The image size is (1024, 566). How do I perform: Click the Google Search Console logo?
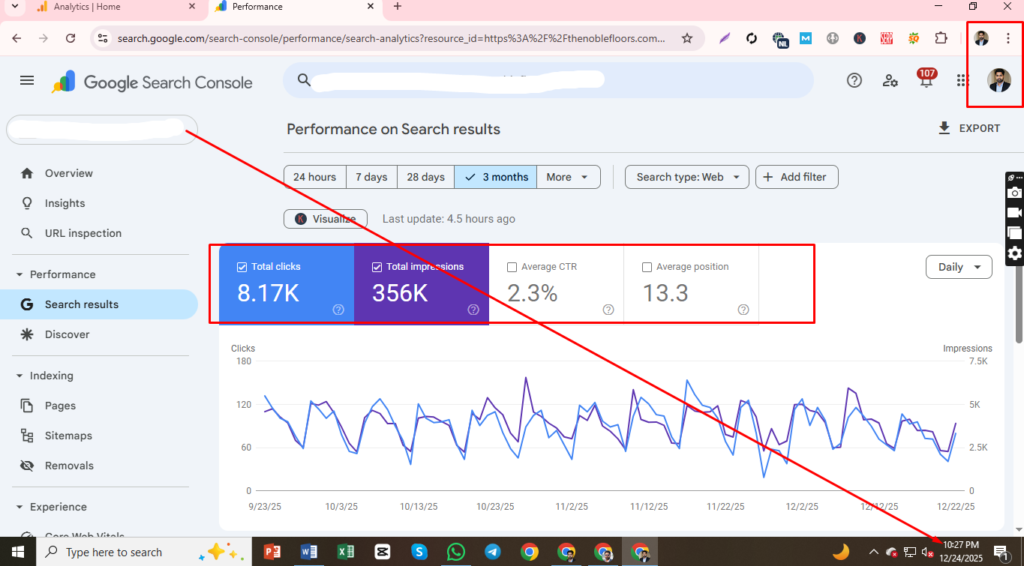(x=152, y=82)
